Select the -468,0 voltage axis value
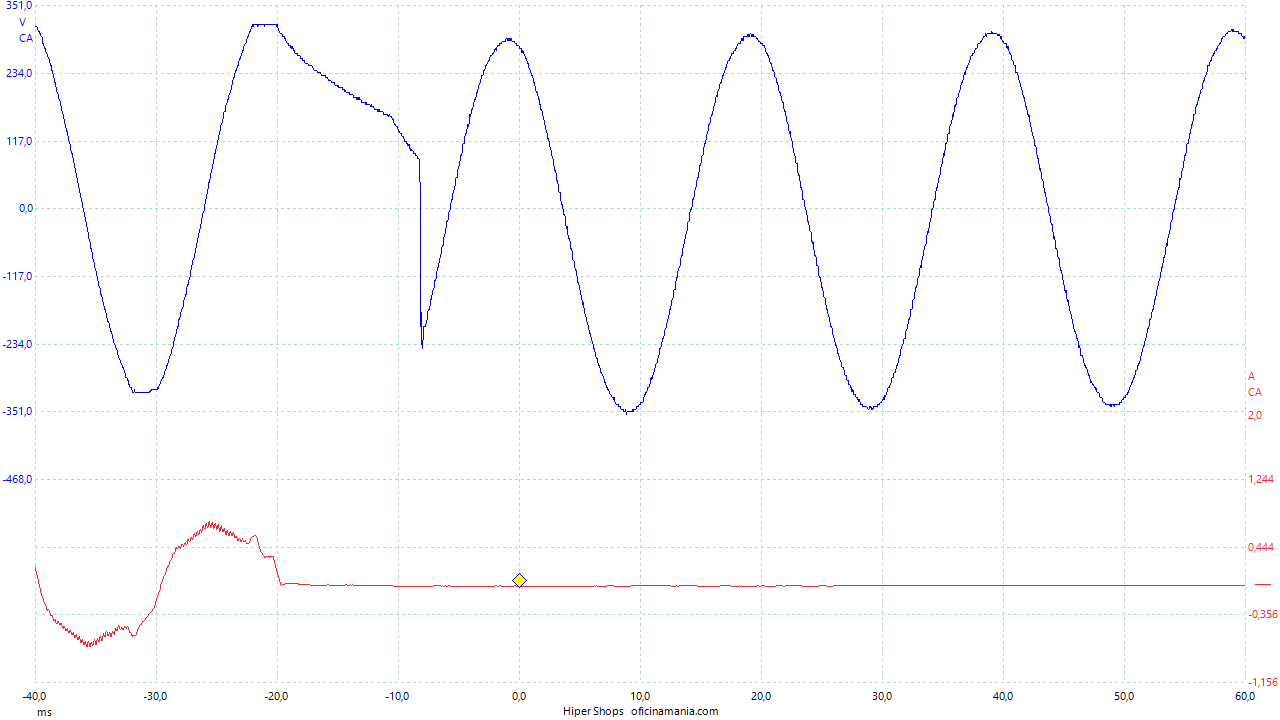This screenshot has height=720, width=1280. 17,479
